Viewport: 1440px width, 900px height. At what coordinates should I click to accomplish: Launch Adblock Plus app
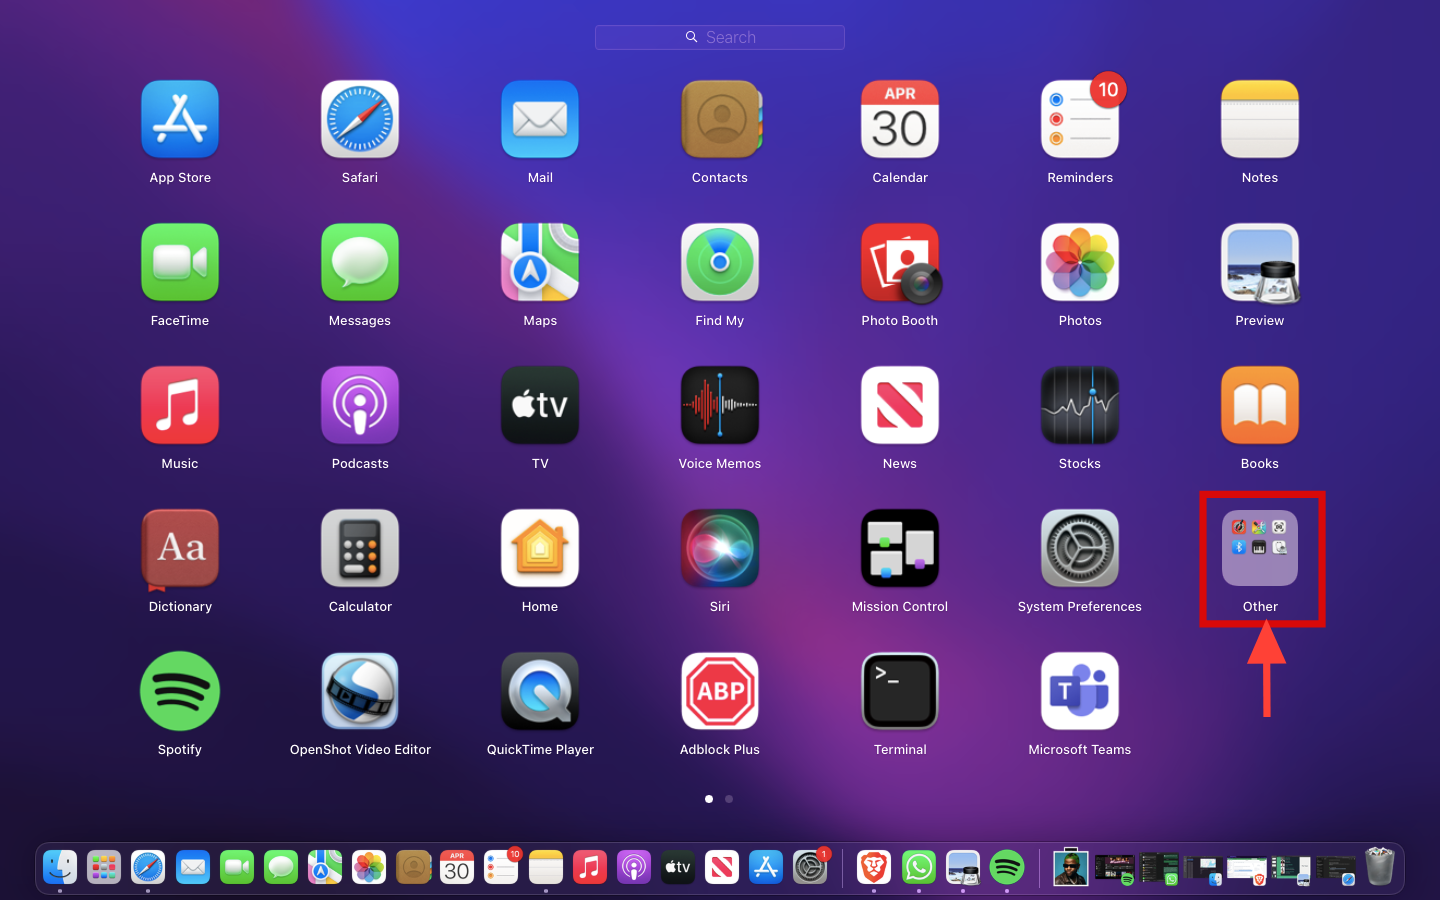point(719,692)
